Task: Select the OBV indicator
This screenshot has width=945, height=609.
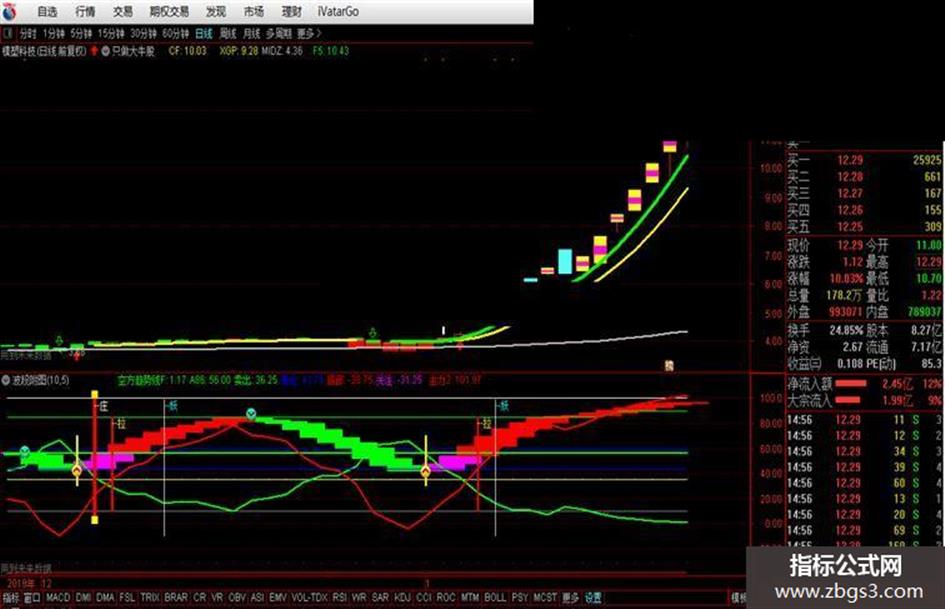Action: click(237, 598)
